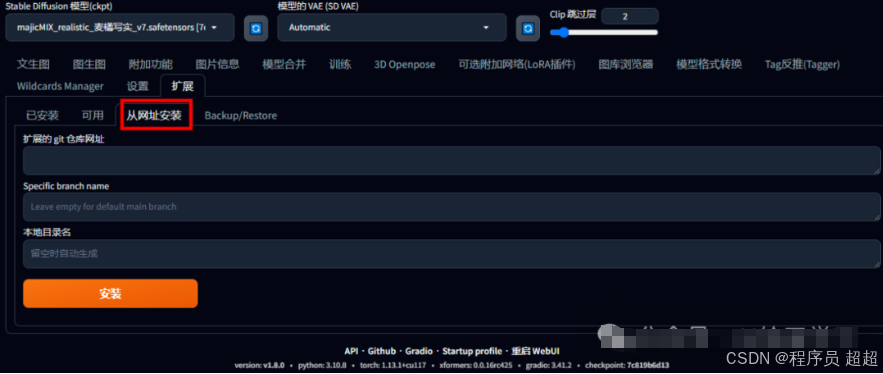This screenshot has width=883, height=374.
Task: Refresh the SD VAE model list
Action: (x=528, y=28)
